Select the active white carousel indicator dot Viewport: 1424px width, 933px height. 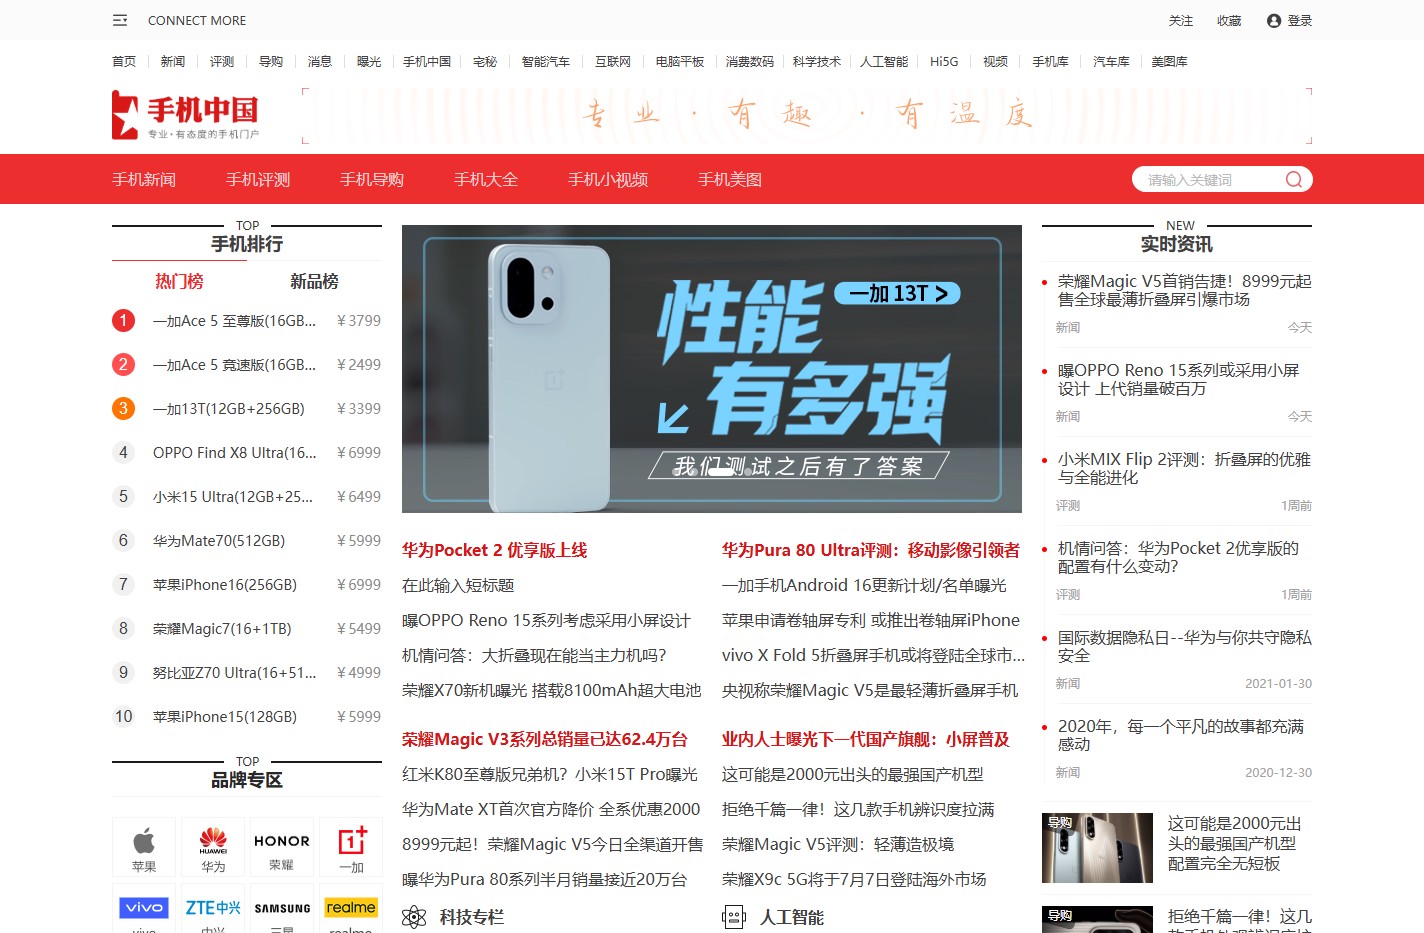click(x=721, y=470)
